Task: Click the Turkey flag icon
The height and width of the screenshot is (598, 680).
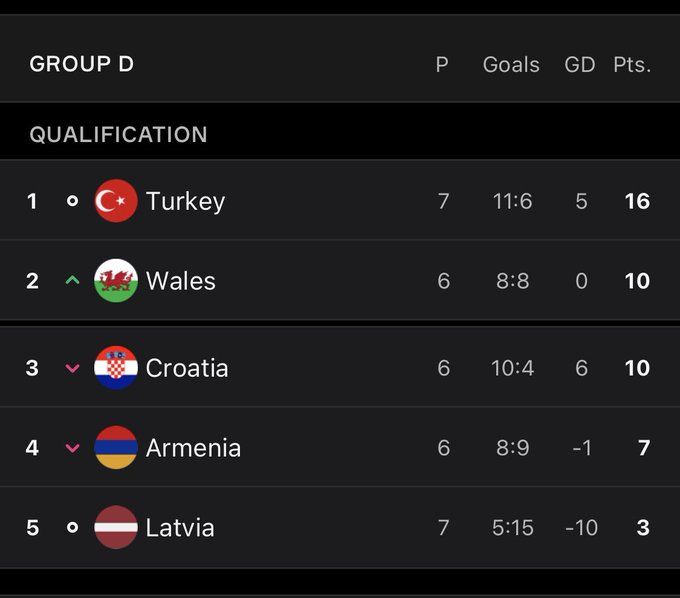Action: pyautogui.click(x=116, y=201)
